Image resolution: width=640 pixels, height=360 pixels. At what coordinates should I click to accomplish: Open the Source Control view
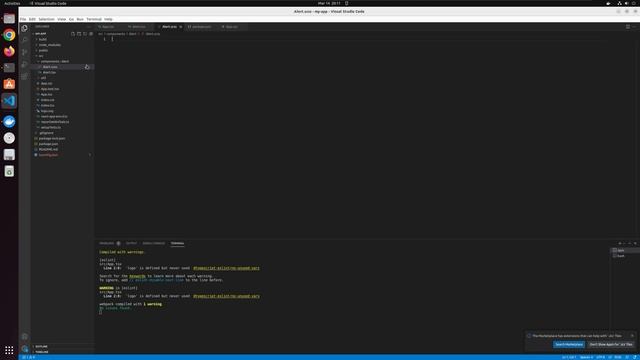click(x=24, y=52)
